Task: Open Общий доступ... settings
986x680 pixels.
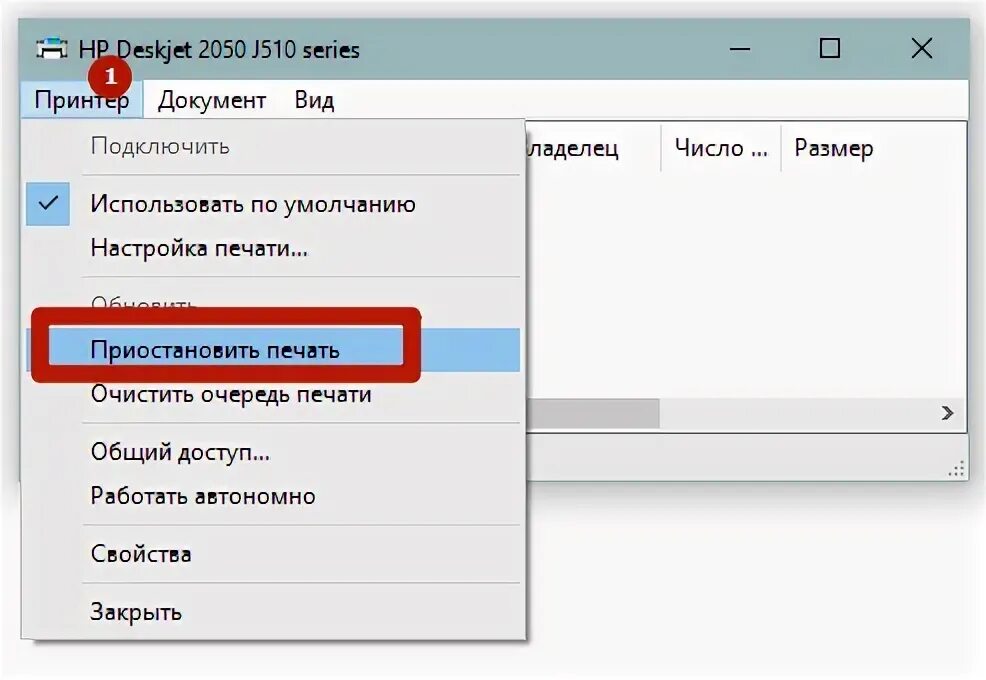Action: pos(274,452)
